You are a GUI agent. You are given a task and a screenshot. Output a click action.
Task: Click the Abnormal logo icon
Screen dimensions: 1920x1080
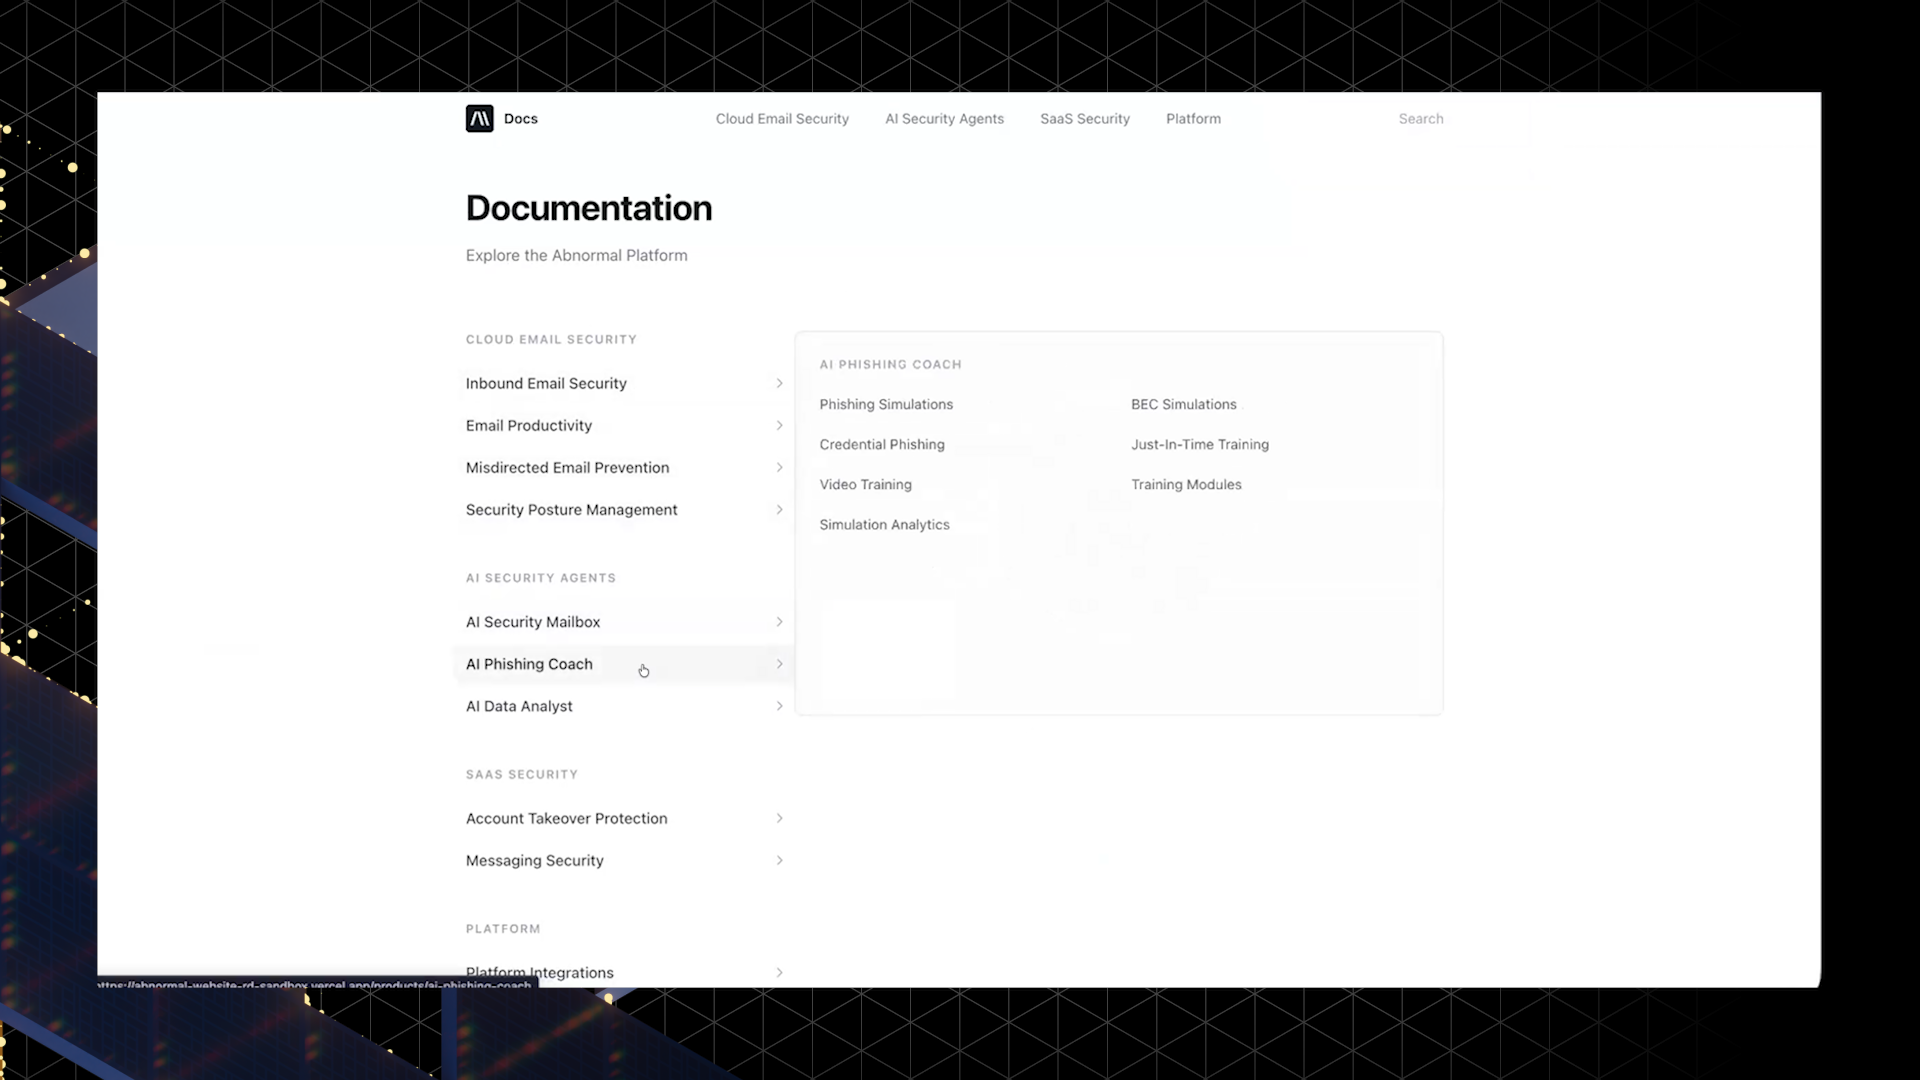479,119
